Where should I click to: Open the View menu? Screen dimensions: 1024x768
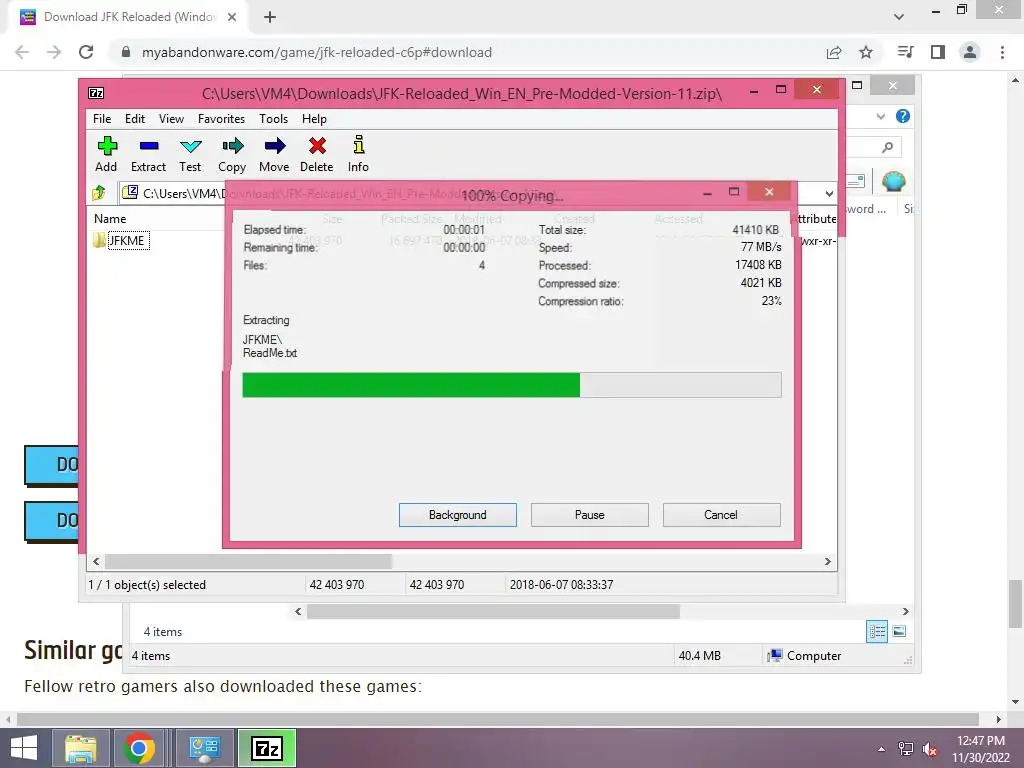[171, 119]
